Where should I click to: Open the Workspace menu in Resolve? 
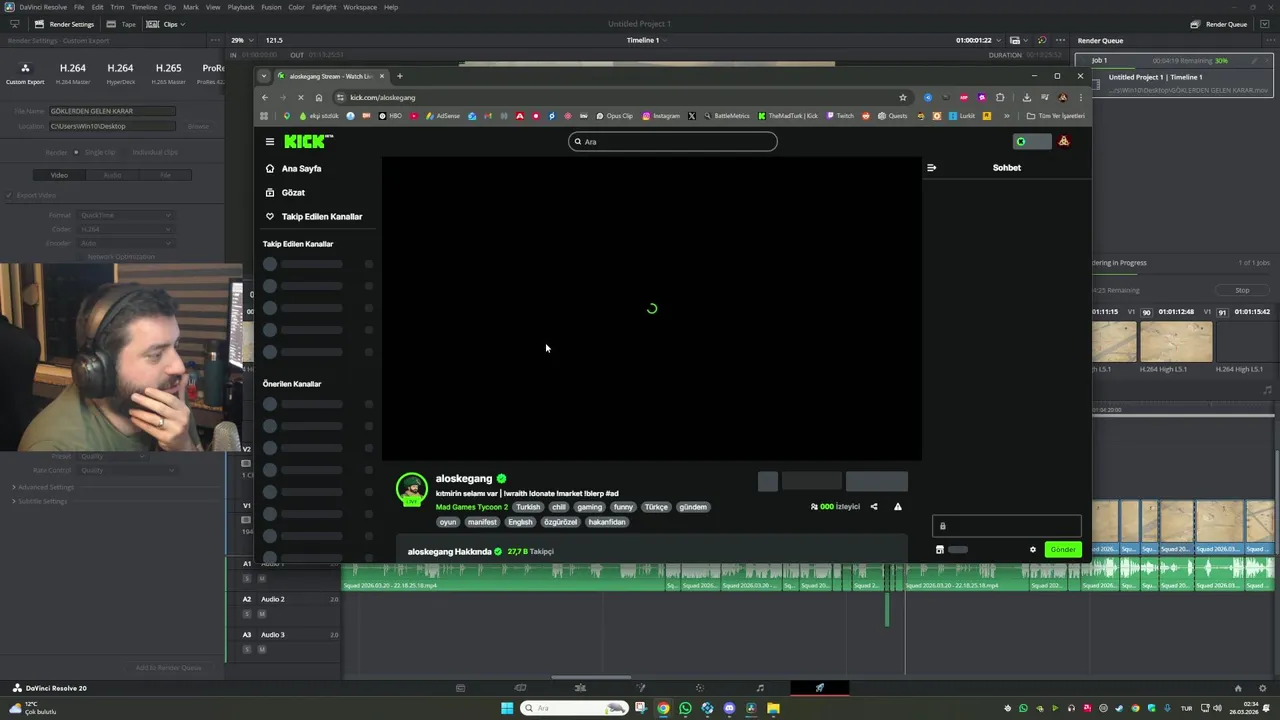[360, 7]
